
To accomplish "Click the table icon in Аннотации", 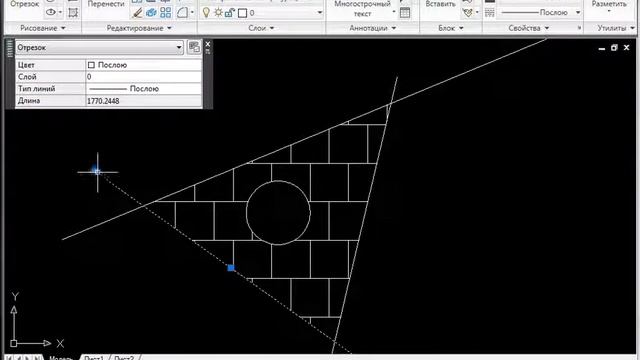I will [x=405, y=13].
